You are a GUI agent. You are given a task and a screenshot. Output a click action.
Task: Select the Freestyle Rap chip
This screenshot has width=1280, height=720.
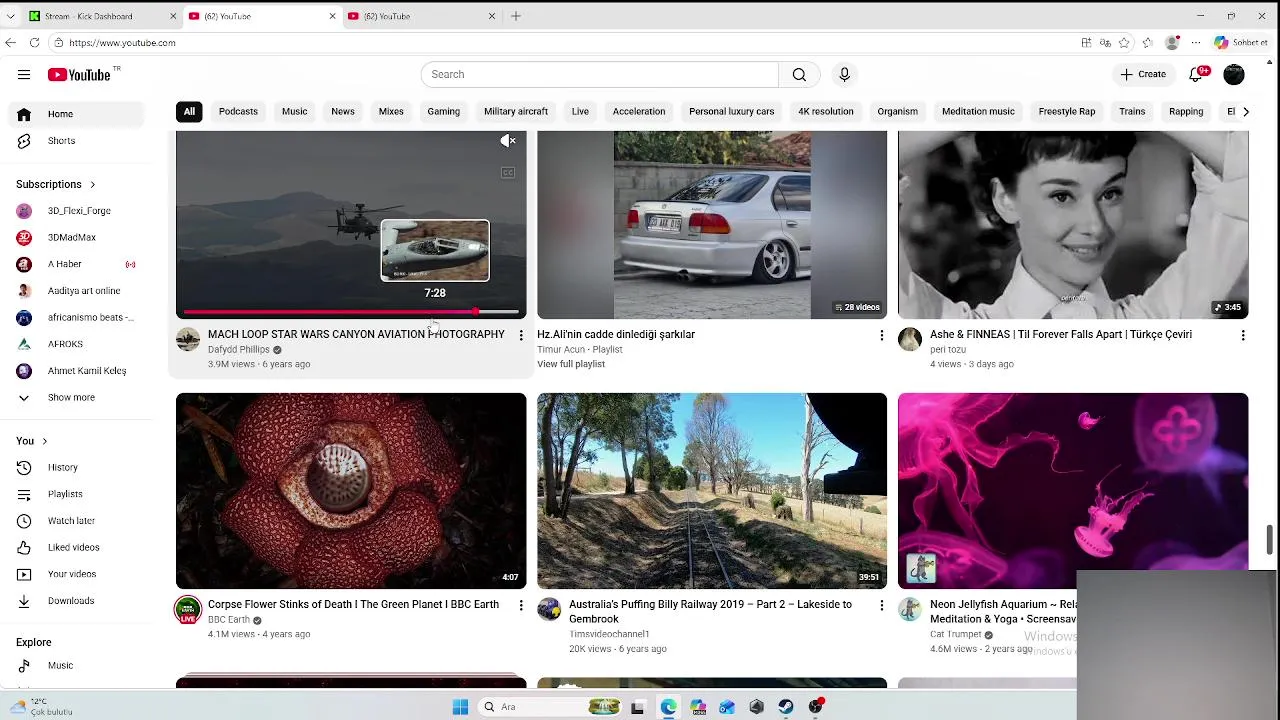point(1067,111)
